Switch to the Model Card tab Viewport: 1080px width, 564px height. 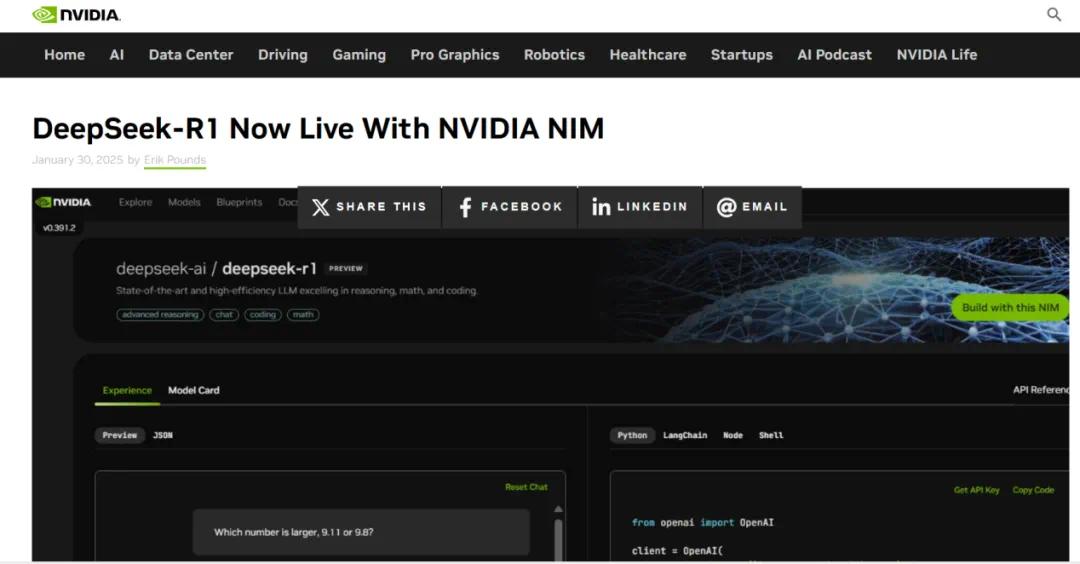(193, 390)
